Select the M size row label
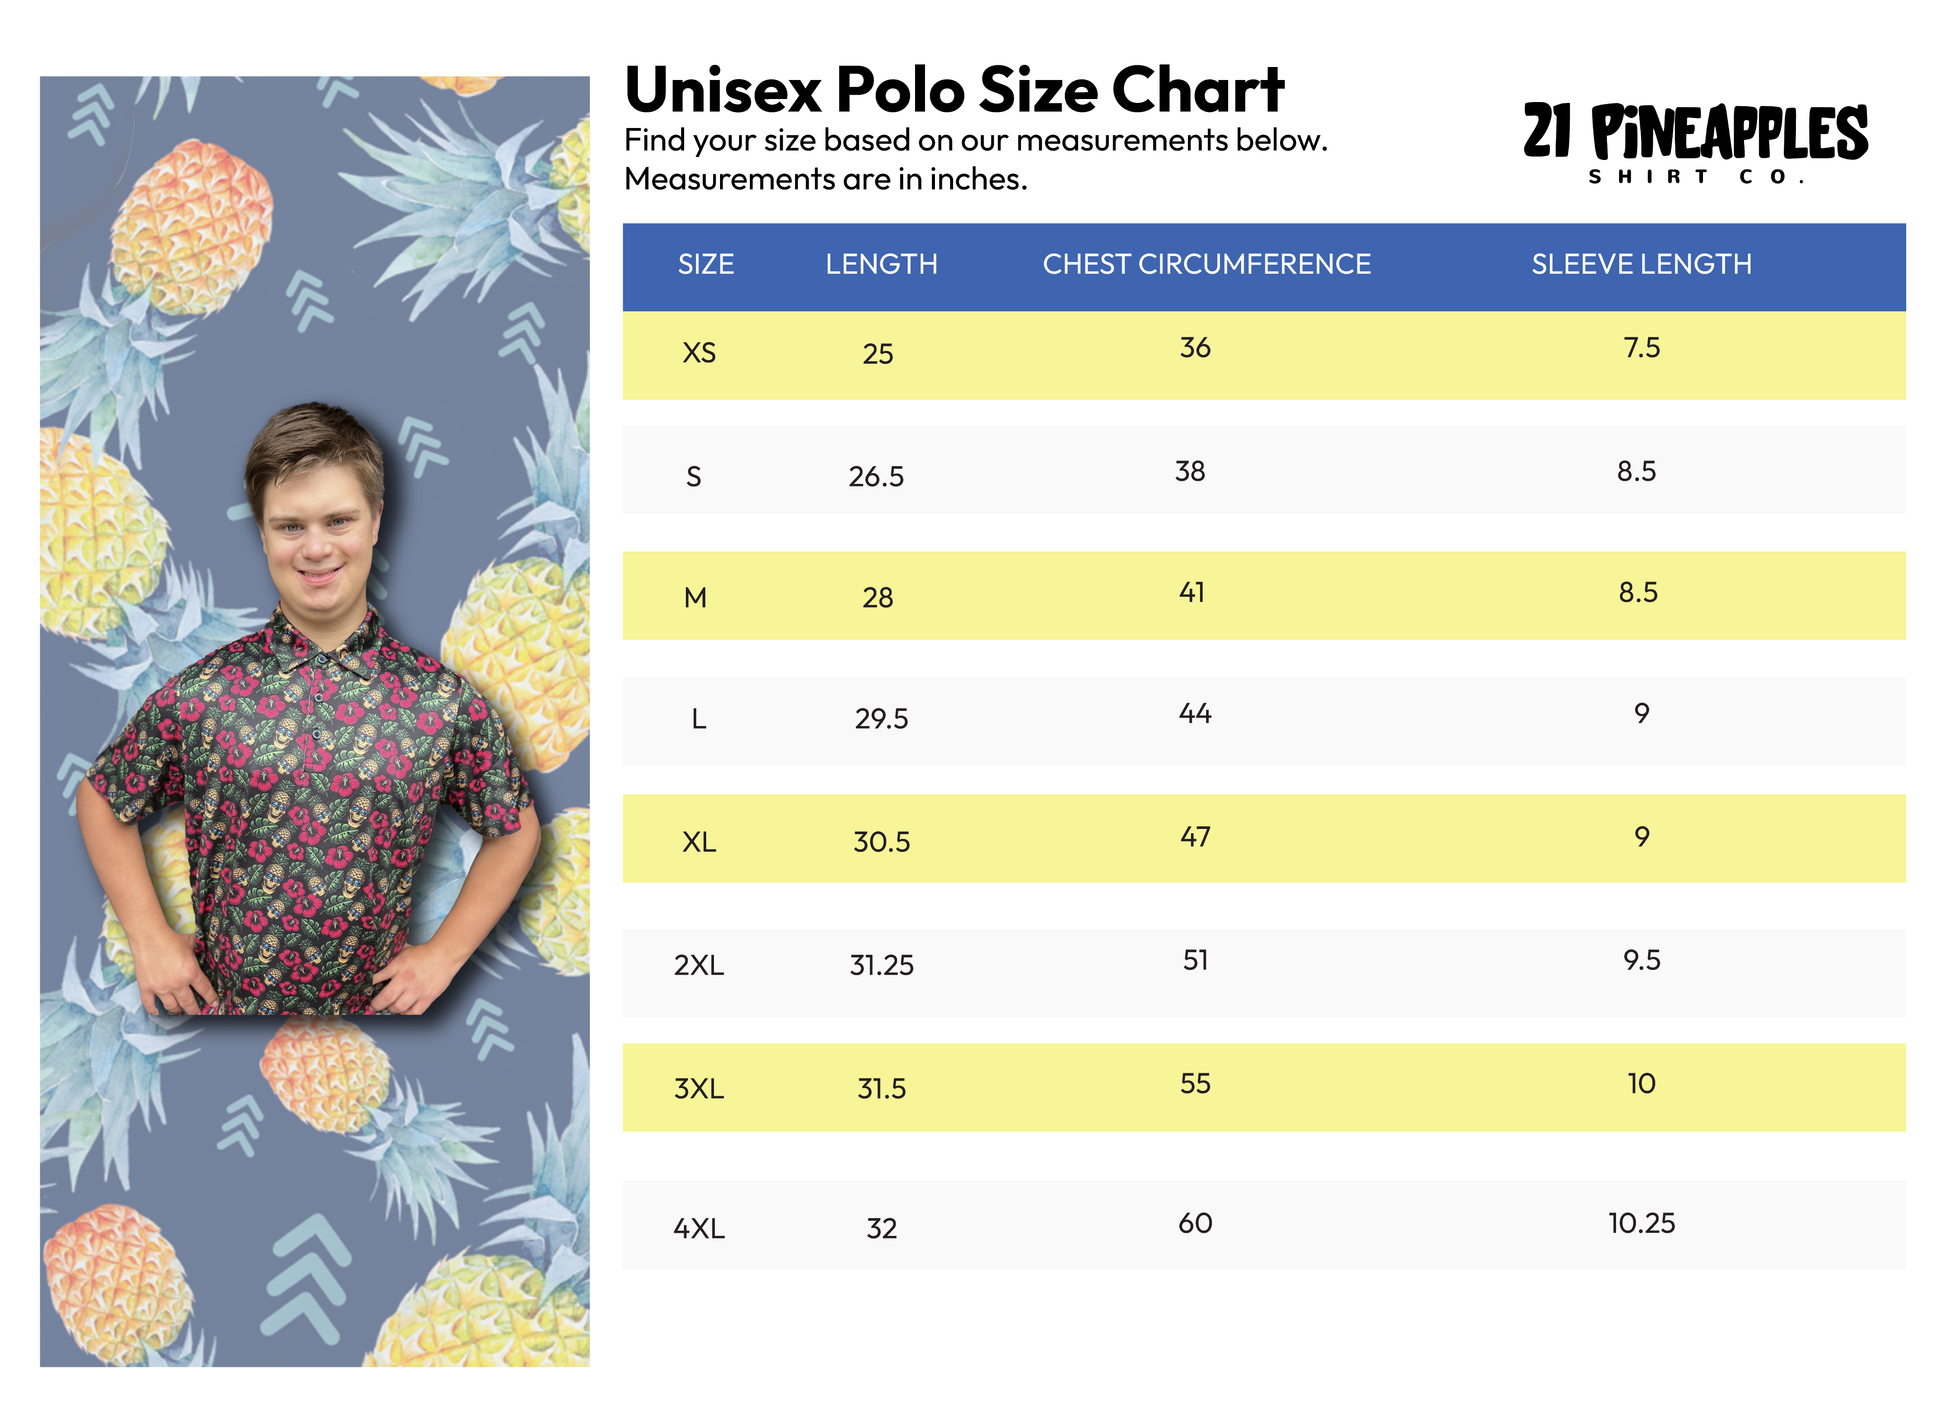The height and width of the screenshot is (1427, 1946). (x=695, y=598)
